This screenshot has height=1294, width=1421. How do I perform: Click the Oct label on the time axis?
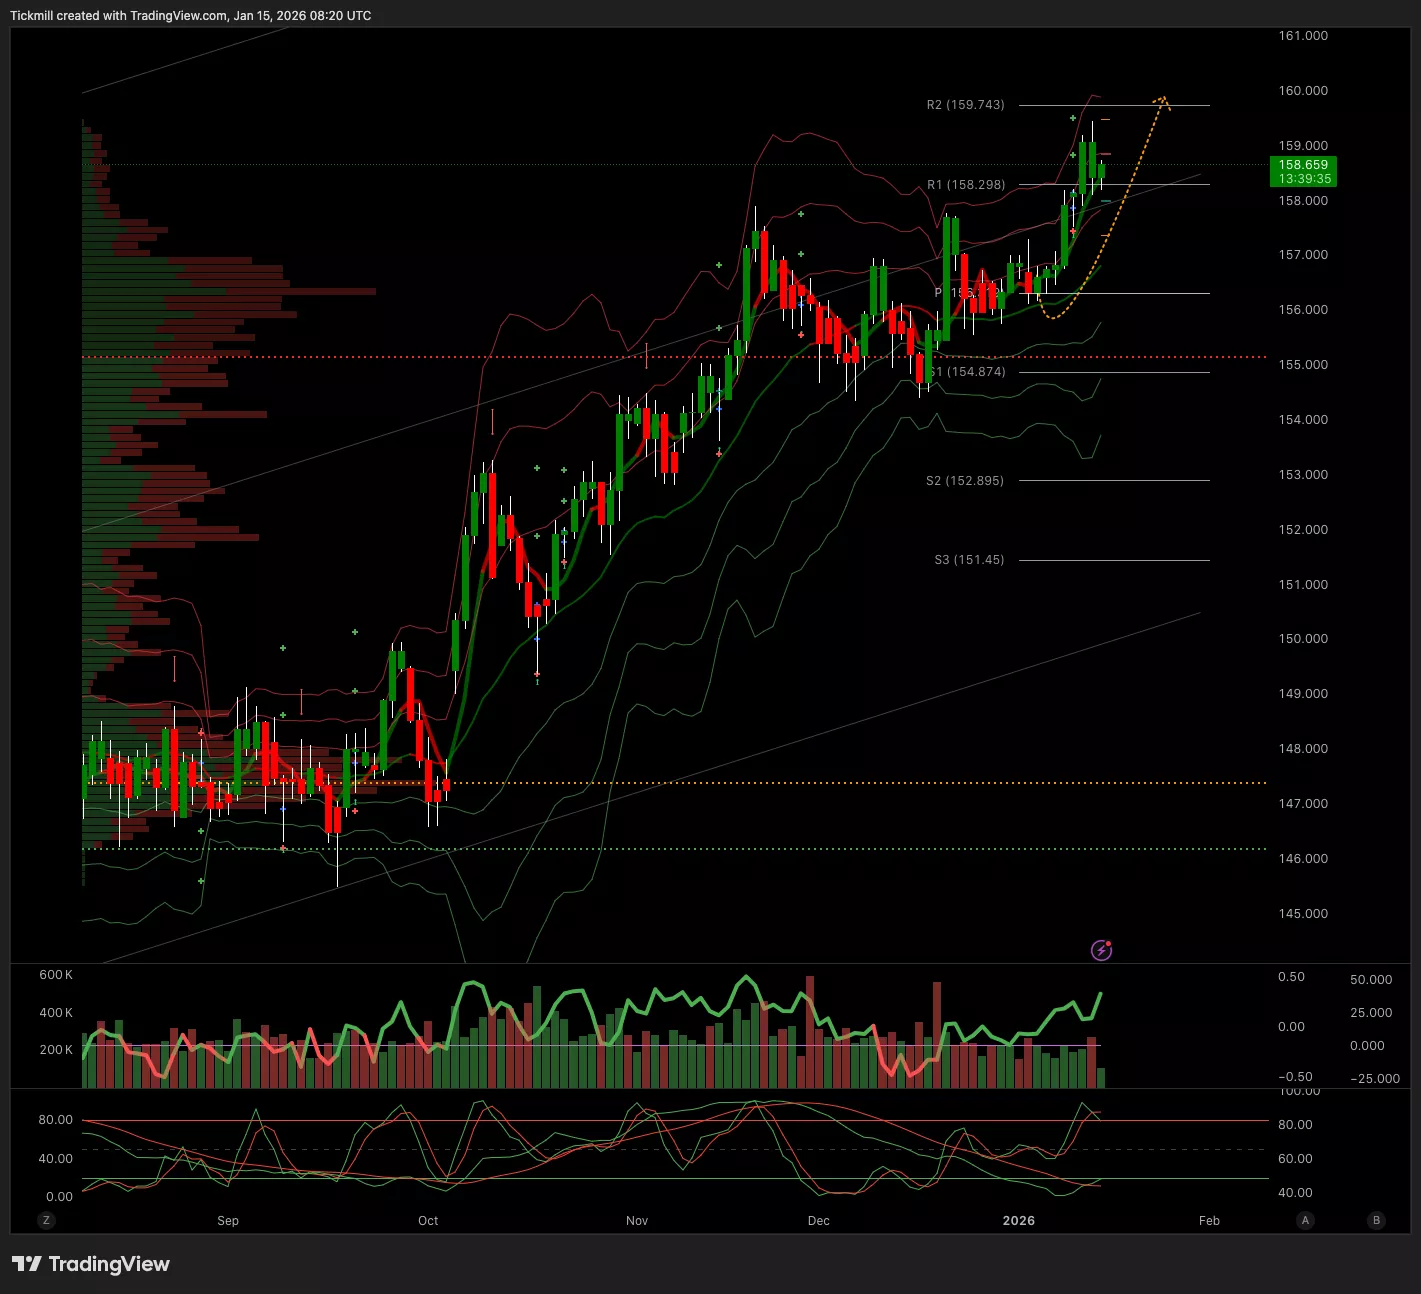pos(428,1220)
